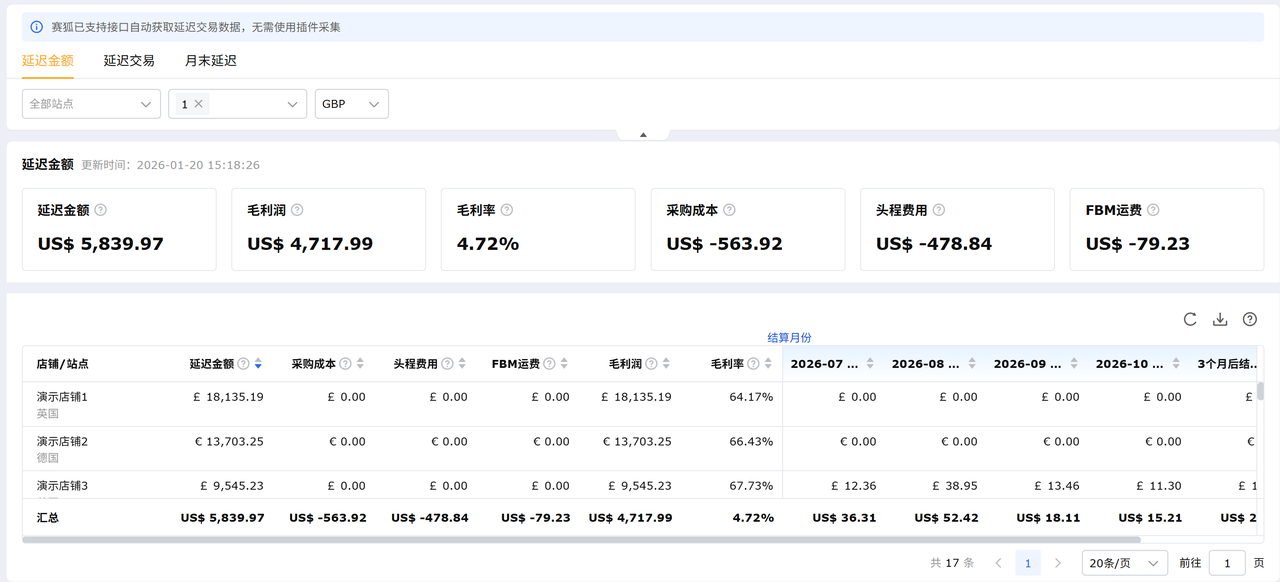Screen dimensions: 1280x582
Task: Open the 全部站点 site dropdown
Action: pyautogui.click(x=91, y=104)
